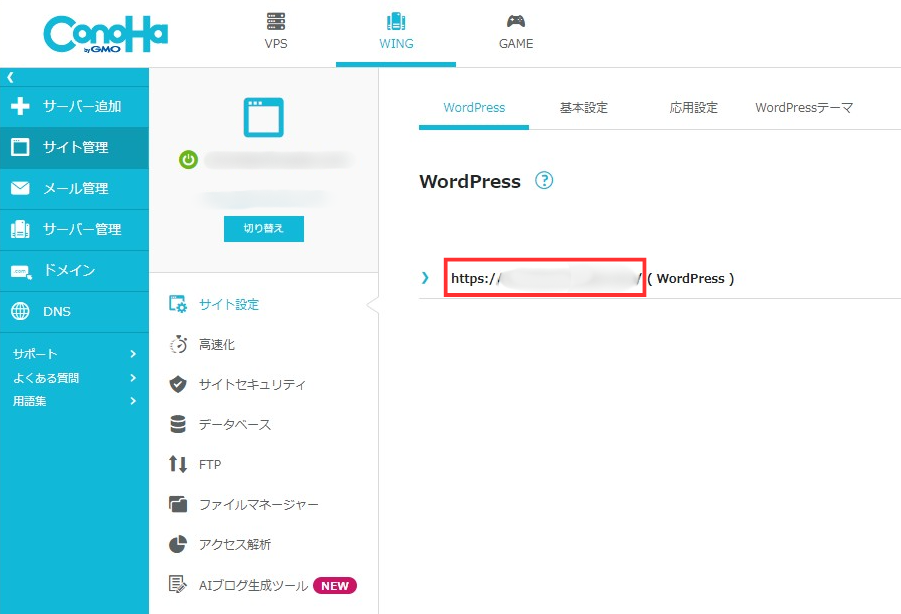Click the globe icon for DNS
The width and height of the screenshot is (901, 614).
pyautogui.click(x=20, y=311)
